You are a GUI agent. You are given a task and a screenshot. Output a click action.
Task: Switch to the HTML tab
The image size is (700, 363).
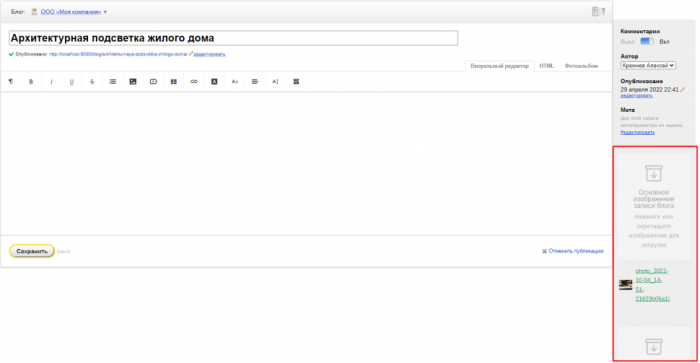click(x=546, y=66)
